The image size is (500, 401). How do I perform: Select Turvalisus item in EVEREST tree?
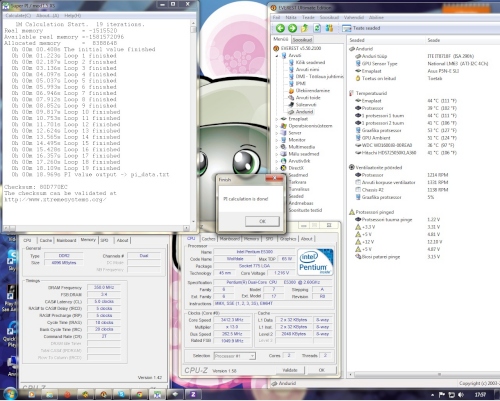299,189
